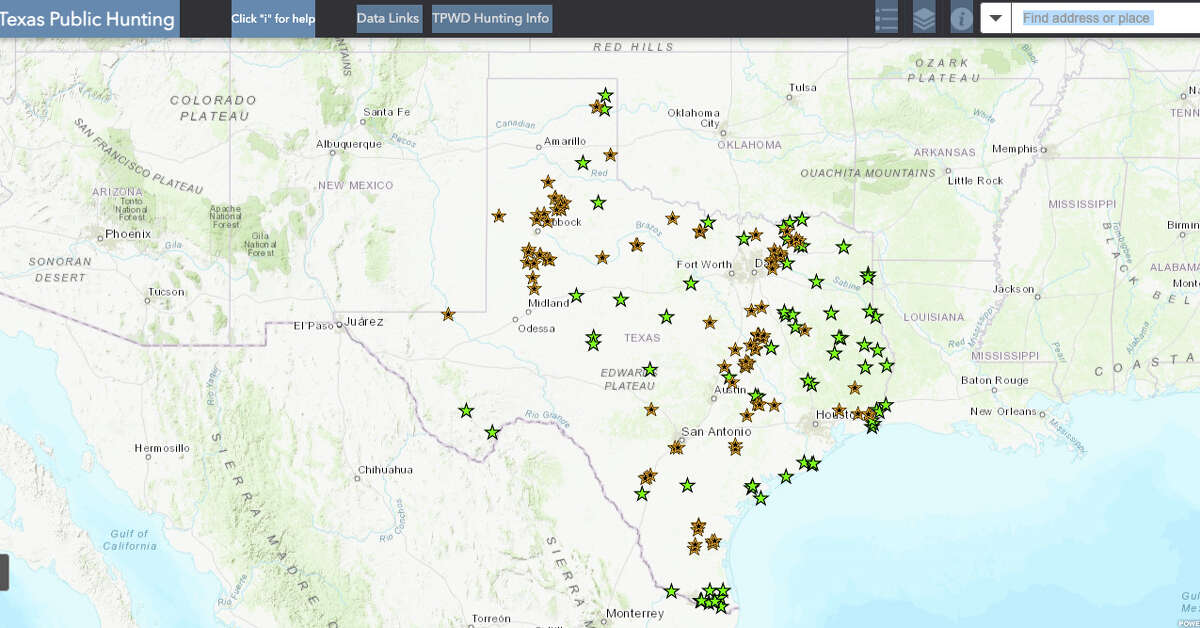The width and height of the screenshot is (1200, 628).
Task: Click the info "i" icon
Action: [x=961, y=18]
